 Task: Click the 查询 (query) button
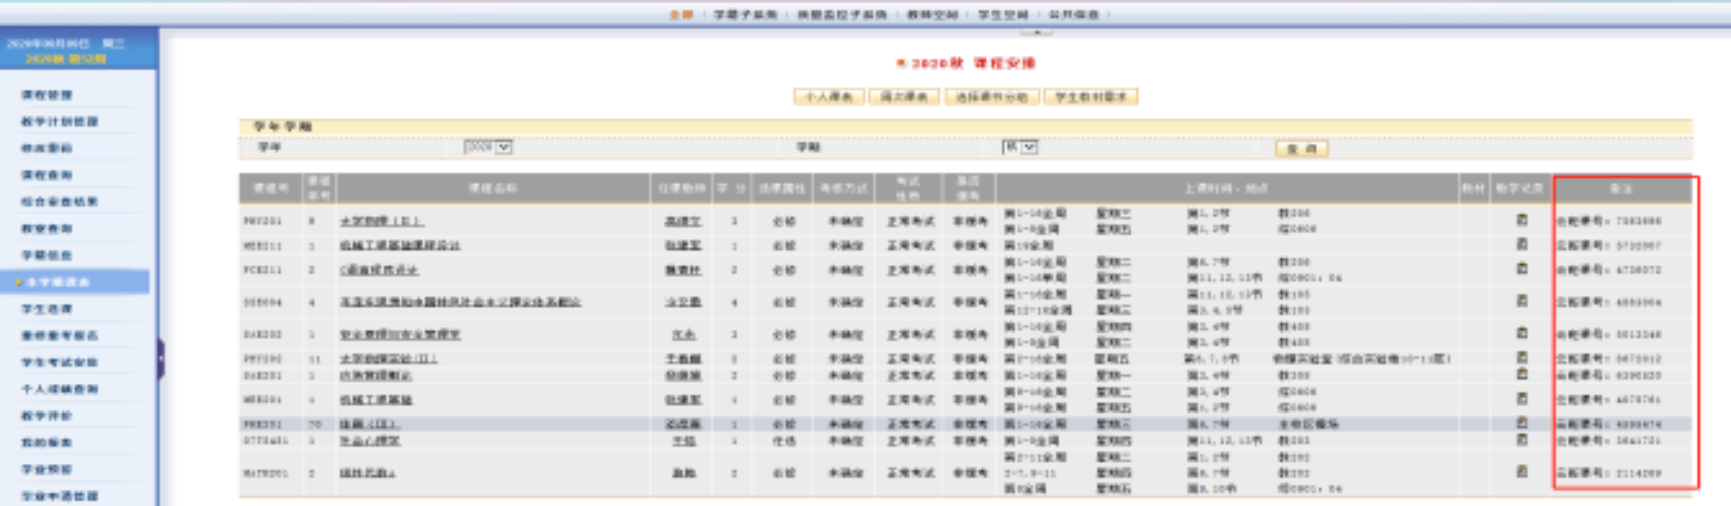pos(1301,148)
